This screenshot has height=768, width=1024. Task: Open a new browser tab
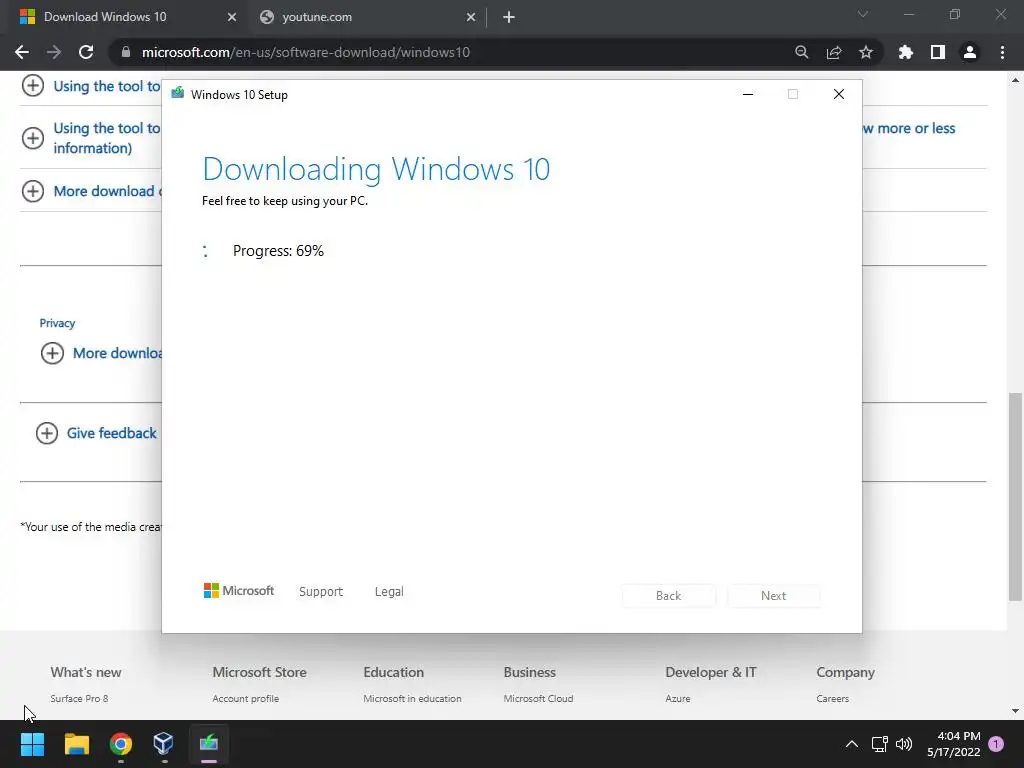coord(509,18)
